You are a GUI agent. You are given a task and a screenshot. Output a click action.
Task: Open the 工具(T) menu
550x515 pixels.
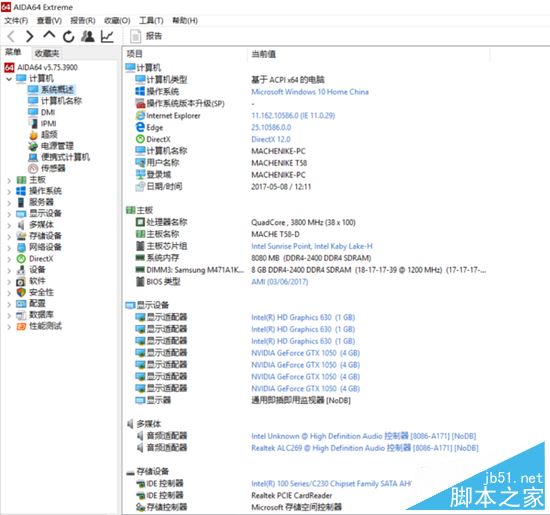[151, 21]
